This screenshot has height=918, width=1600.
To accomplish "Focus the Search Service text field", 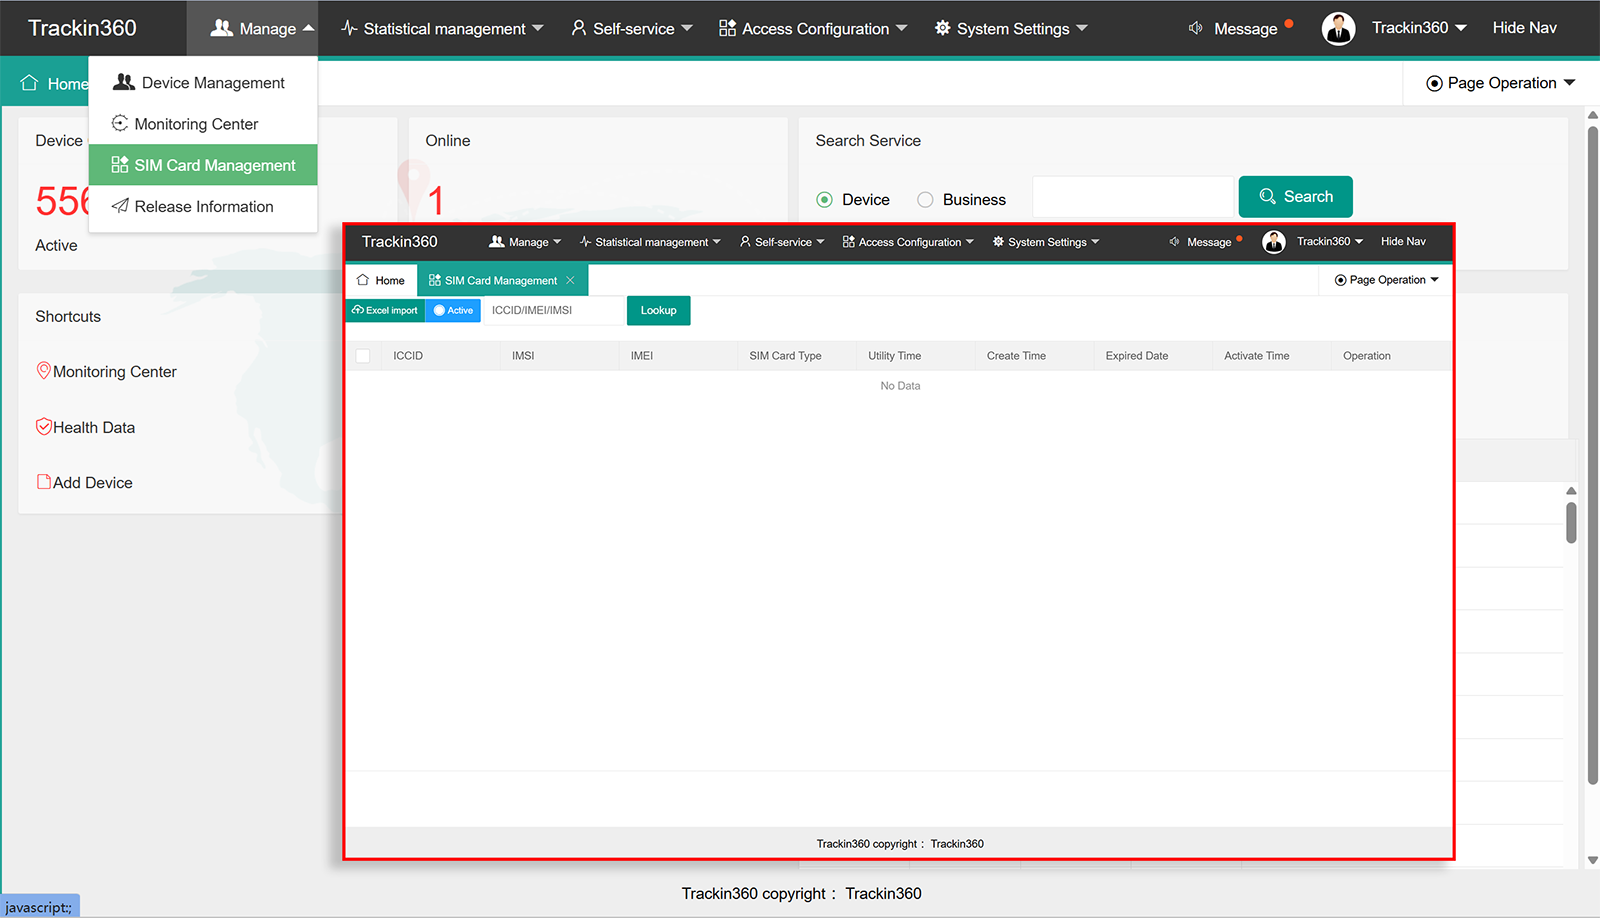I will tap(1133, 197).
